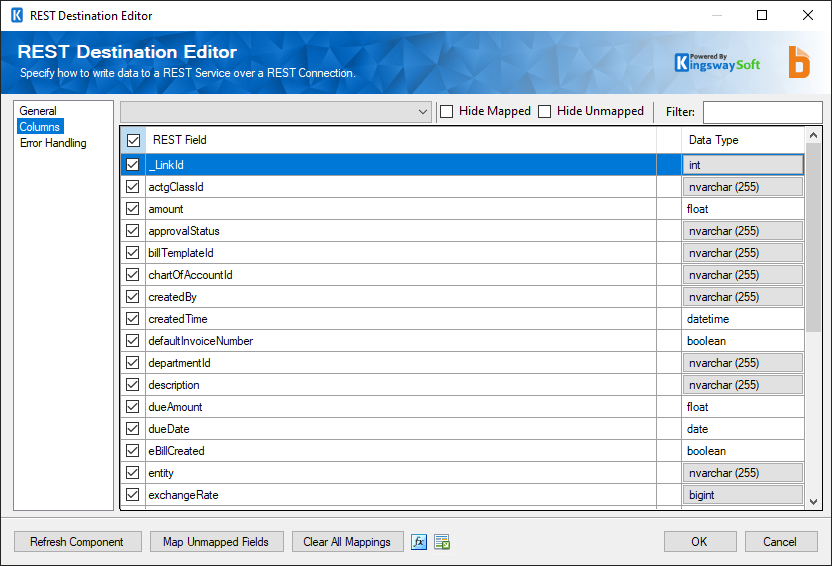Select the boolean cell for defaultInvoiceNumber
The image size is (832, 566).
point(743,341)
